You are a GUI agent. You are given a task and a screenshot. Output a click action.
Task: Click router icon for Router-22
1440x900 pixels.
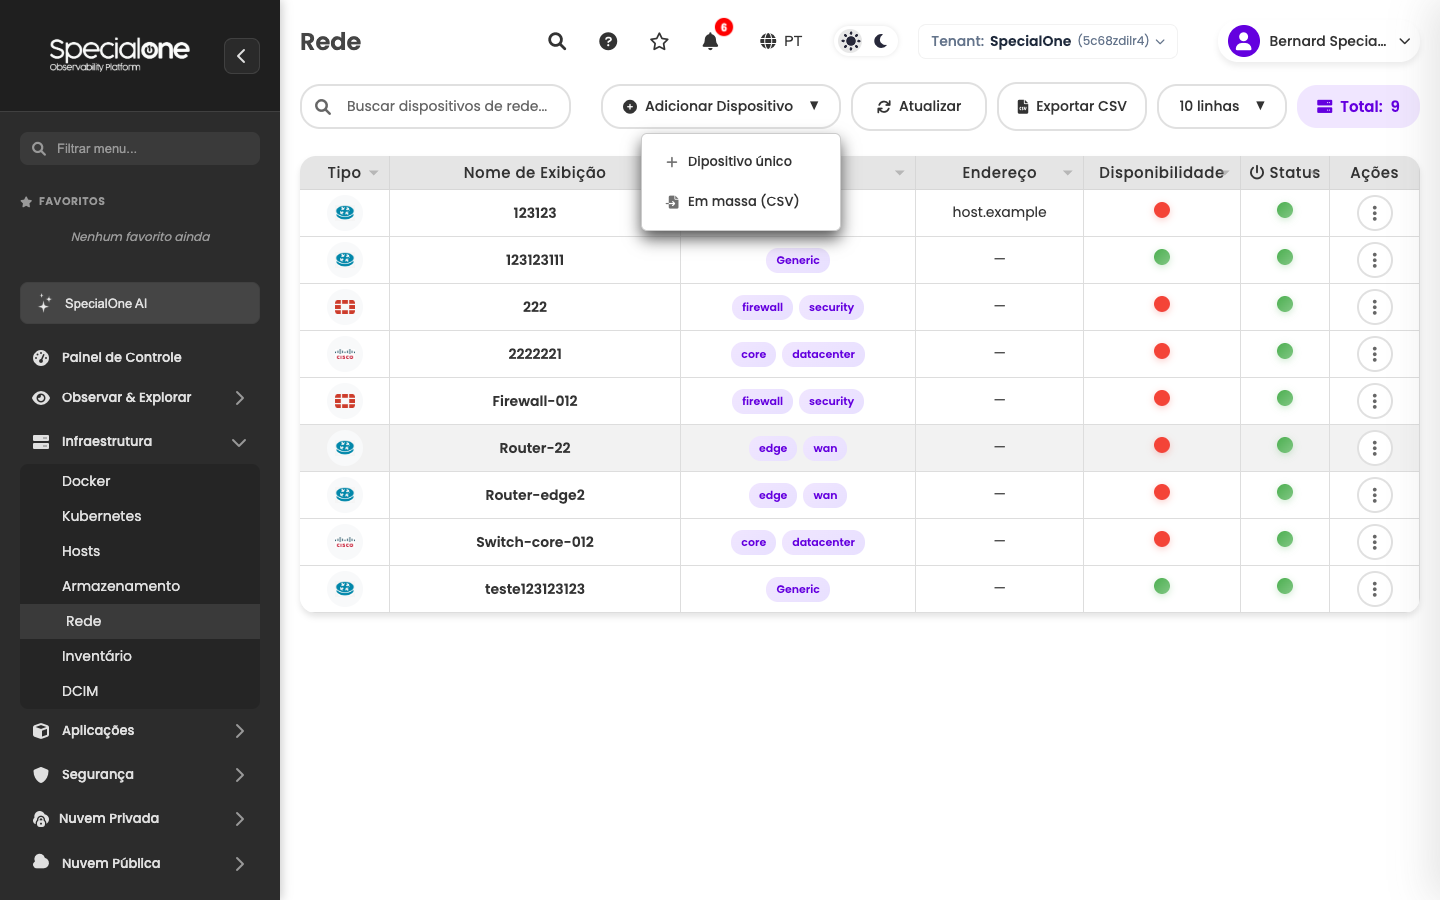(345, 448)
